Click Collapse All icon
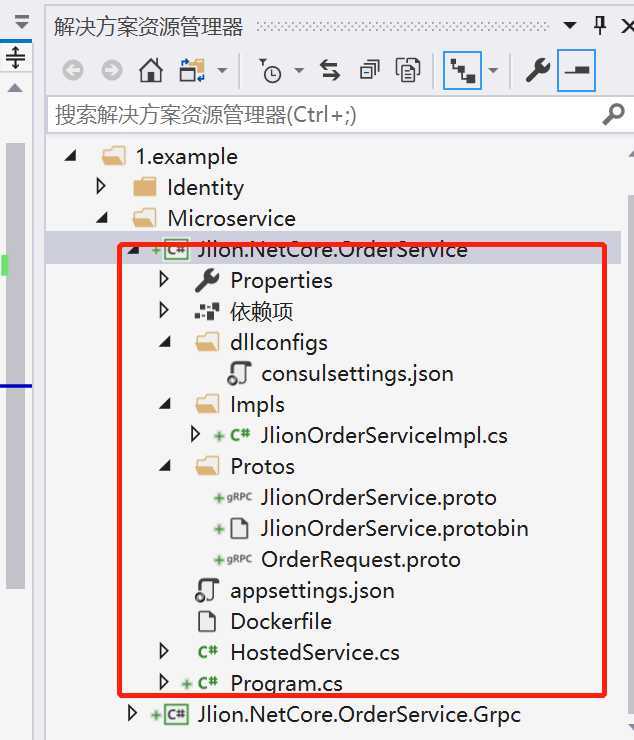 369,70
